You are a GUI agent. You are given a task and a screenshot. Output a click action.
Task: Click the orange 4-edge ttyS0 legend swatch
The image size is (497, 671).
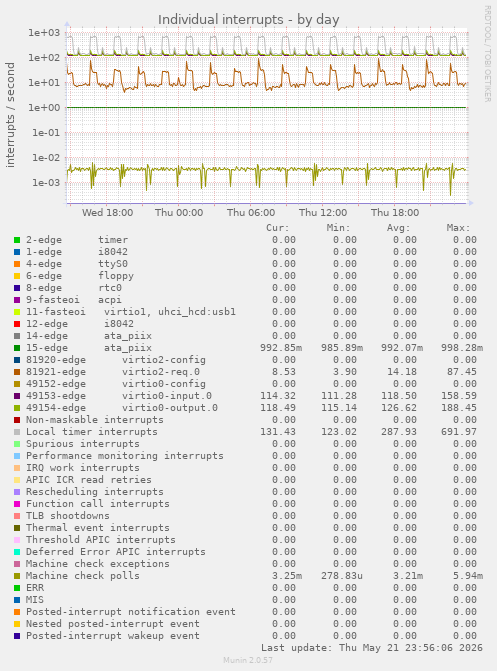[x=17, y=264]
